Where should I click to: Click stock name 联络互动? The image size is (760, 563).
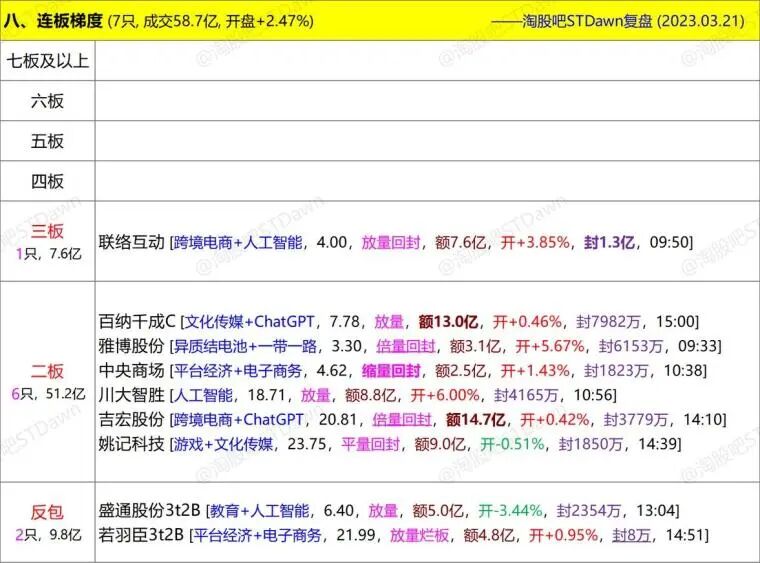point(131,242)
